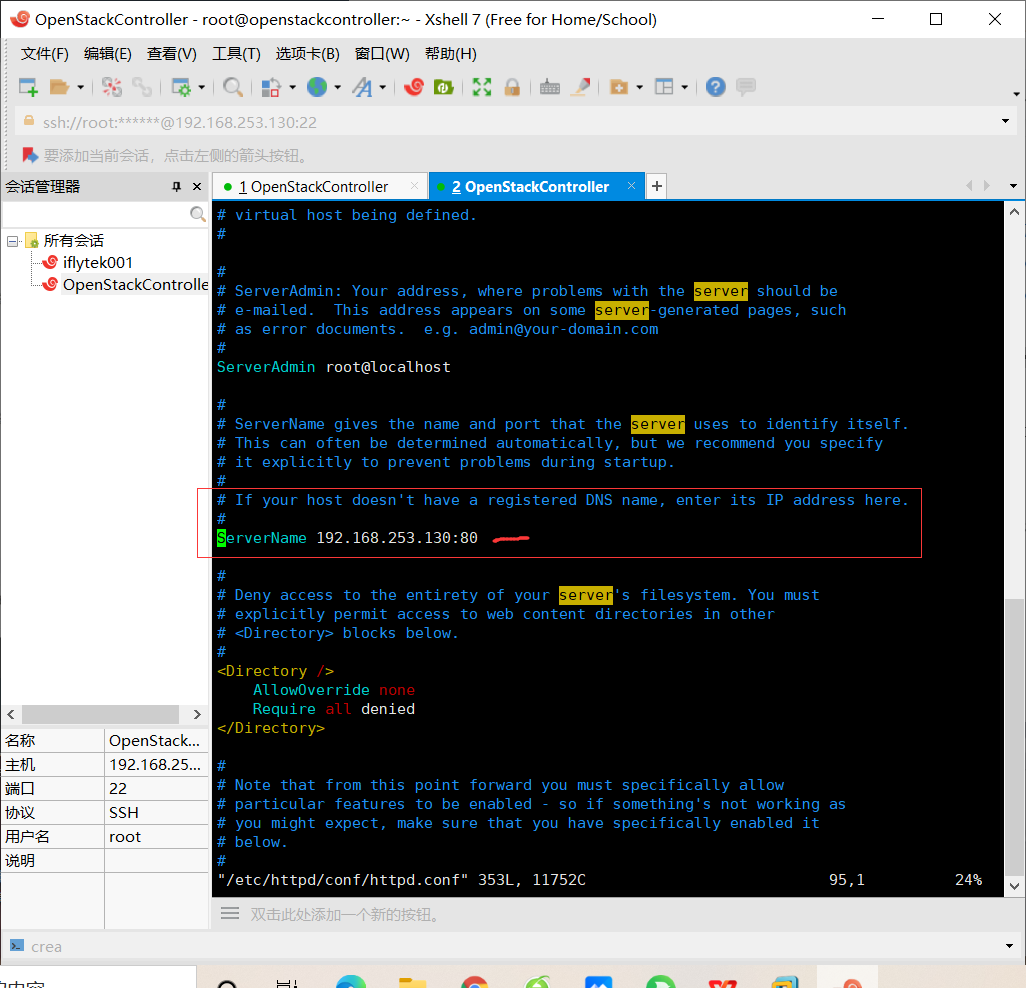Screen dimensions: 1026x988
Task: Click the globe encoding icon
Action: pos(317,87)
